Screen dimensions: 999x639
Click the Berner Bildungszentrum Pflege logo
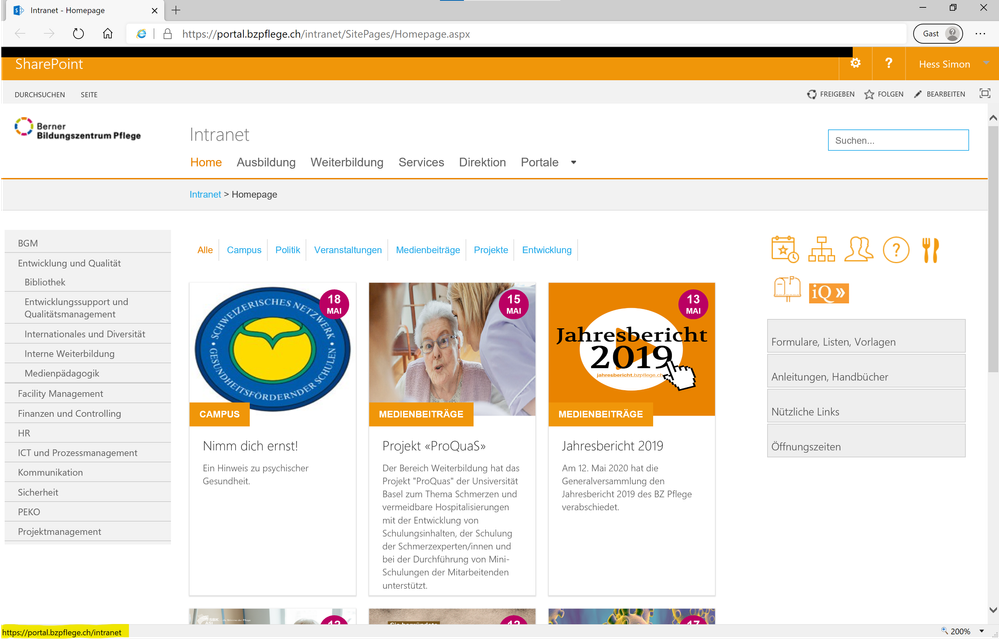(x=78, y=129)
